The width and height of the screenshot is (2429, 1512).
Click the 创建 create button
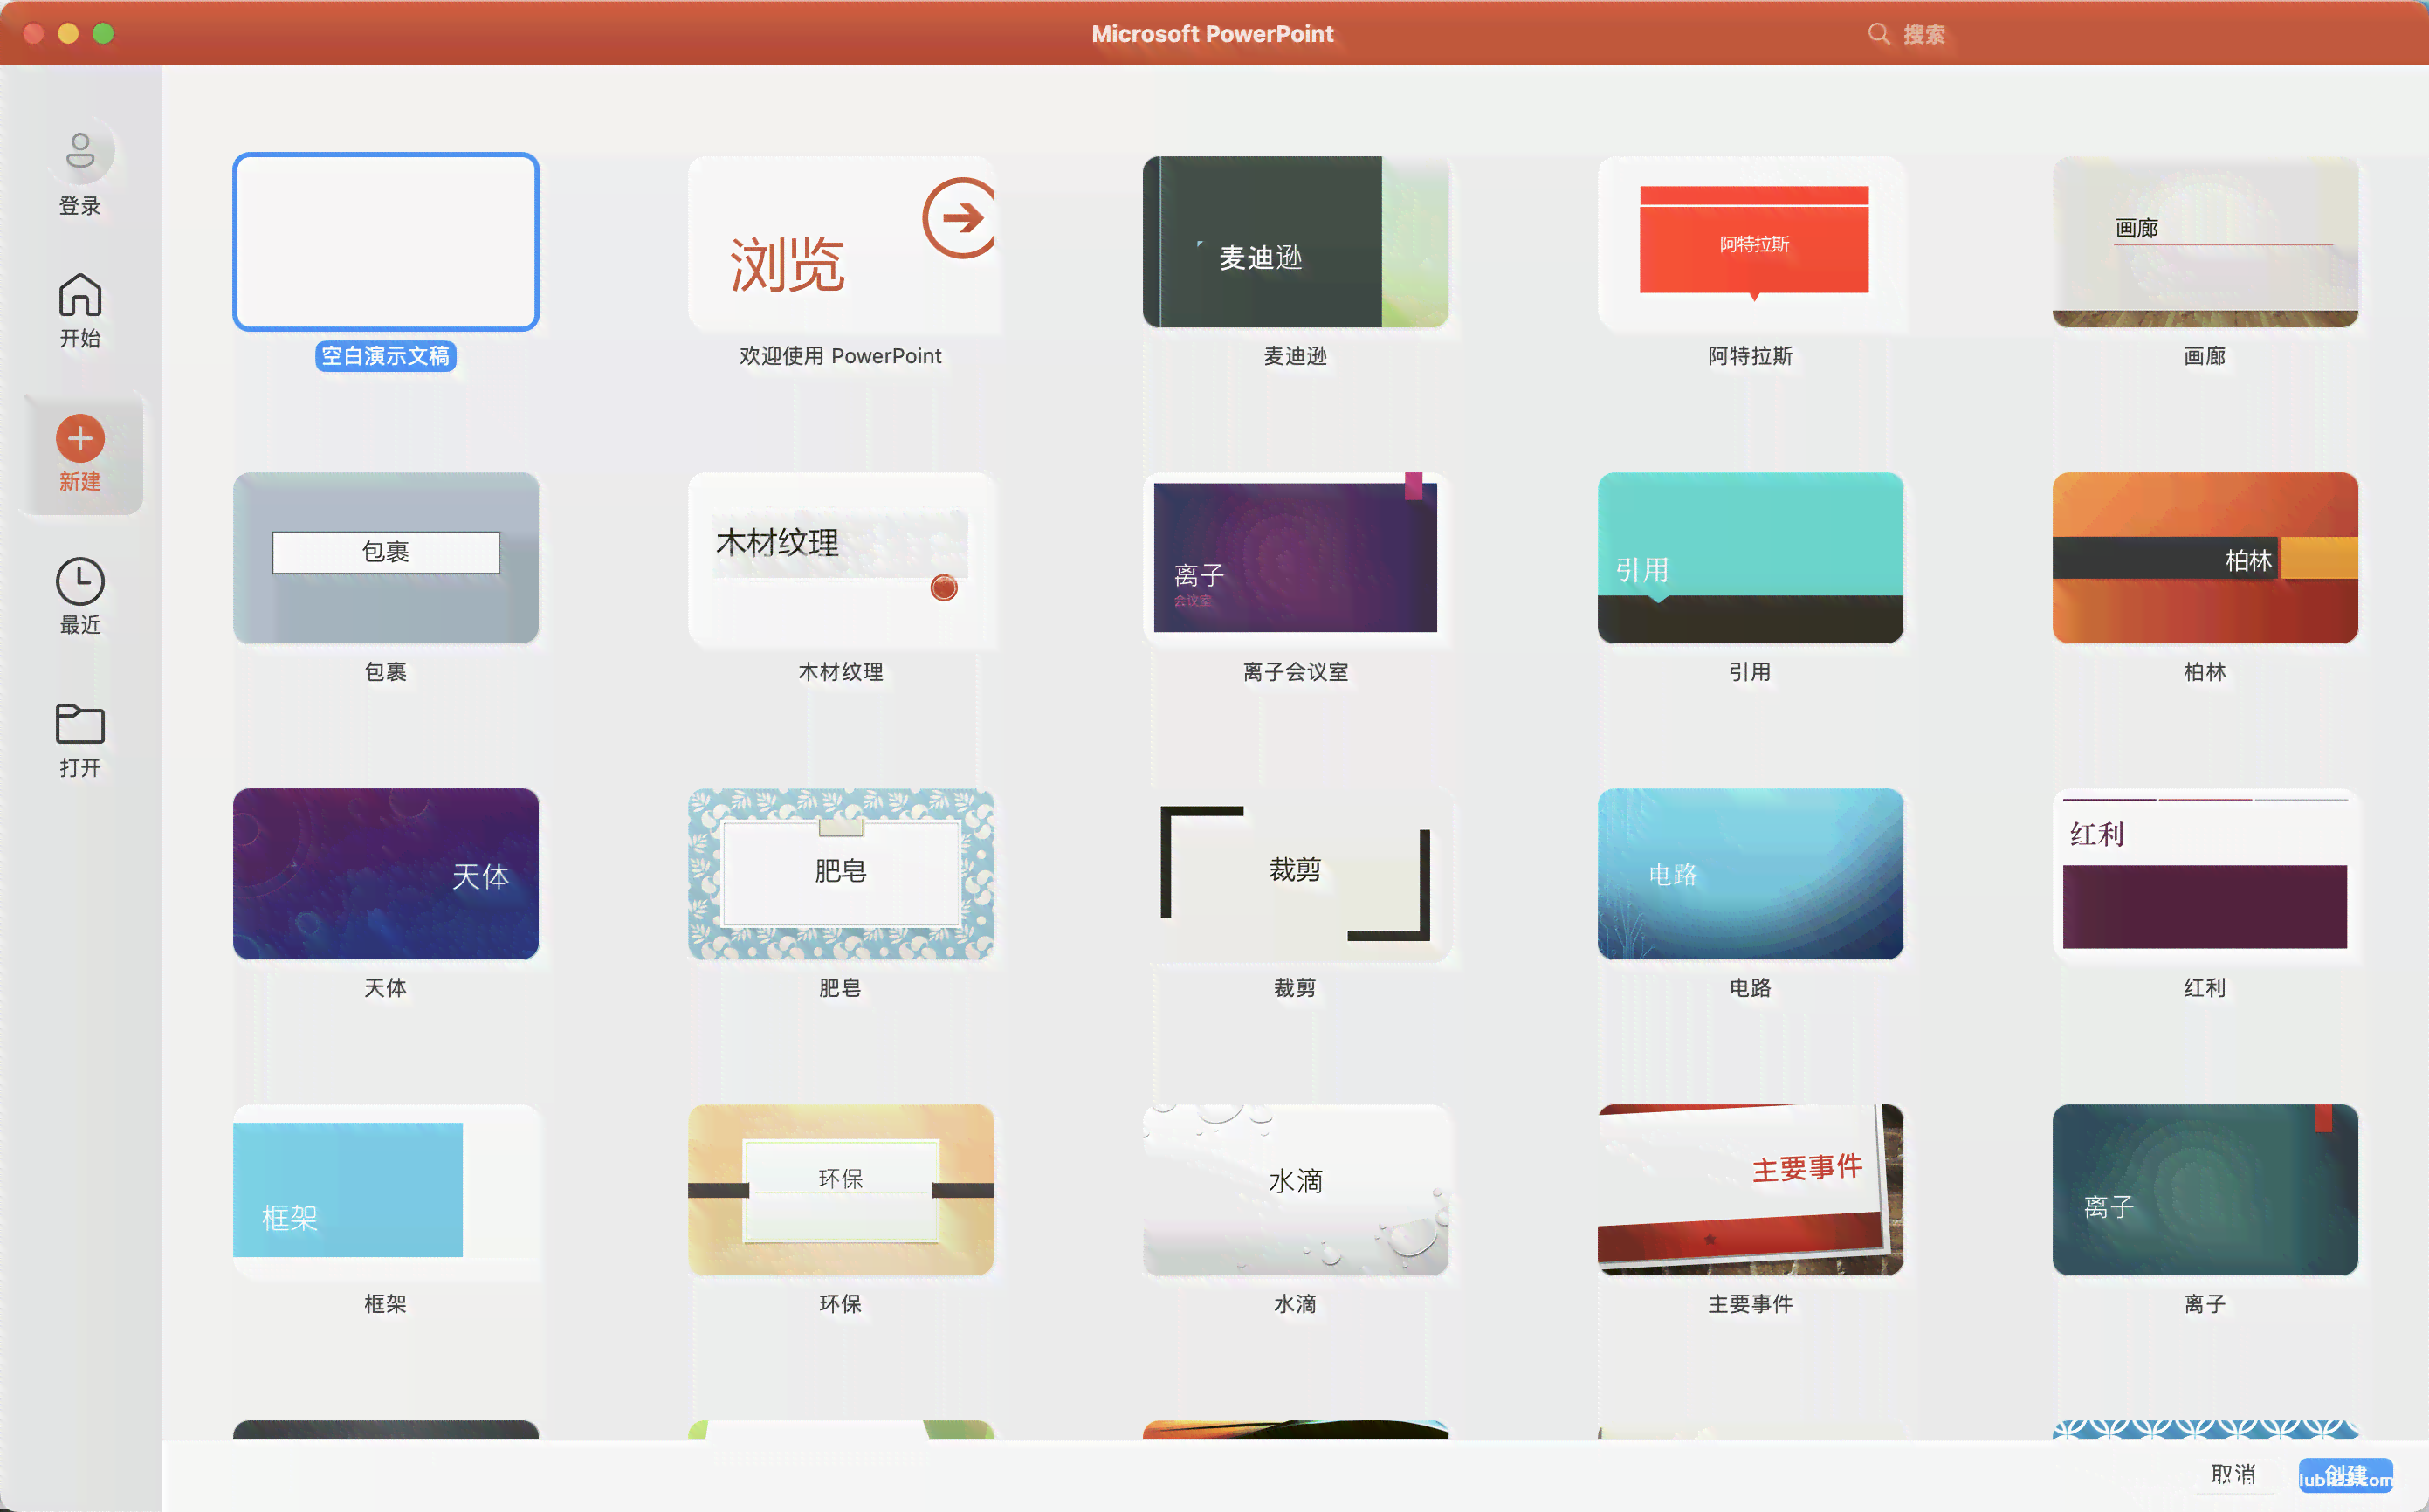[2345, 1475]
